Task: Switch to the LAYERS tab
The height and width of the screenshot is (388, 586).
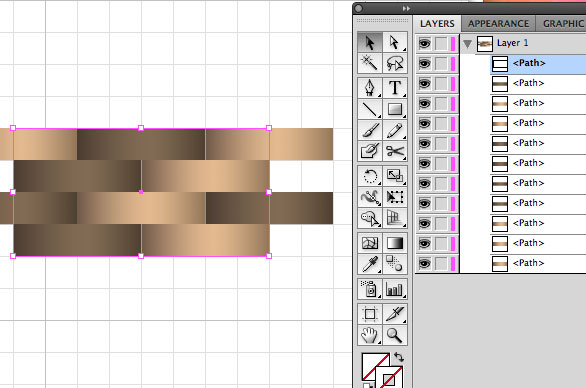Action: tap(437, 24)
